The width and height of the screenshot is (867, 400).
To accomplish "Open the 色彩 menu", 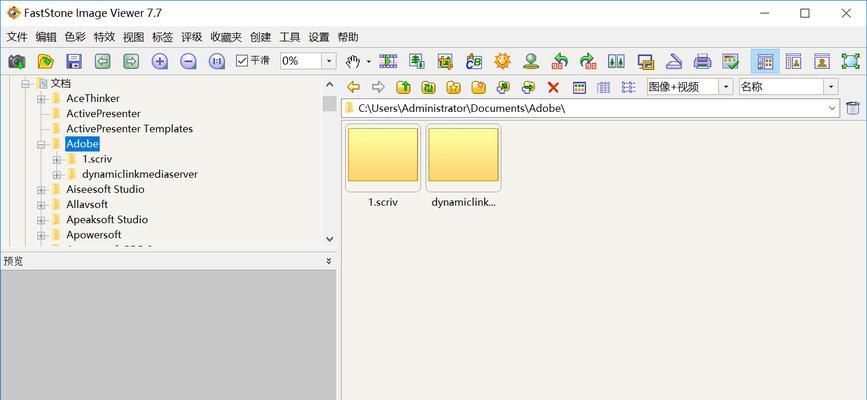I will 75,38.
